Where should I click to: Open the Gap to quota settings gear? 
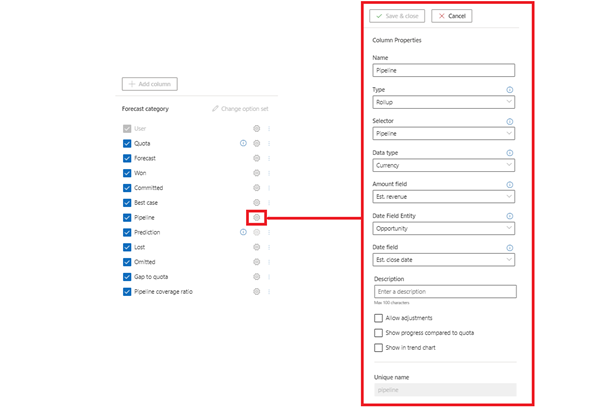click(x=257, y=277)
